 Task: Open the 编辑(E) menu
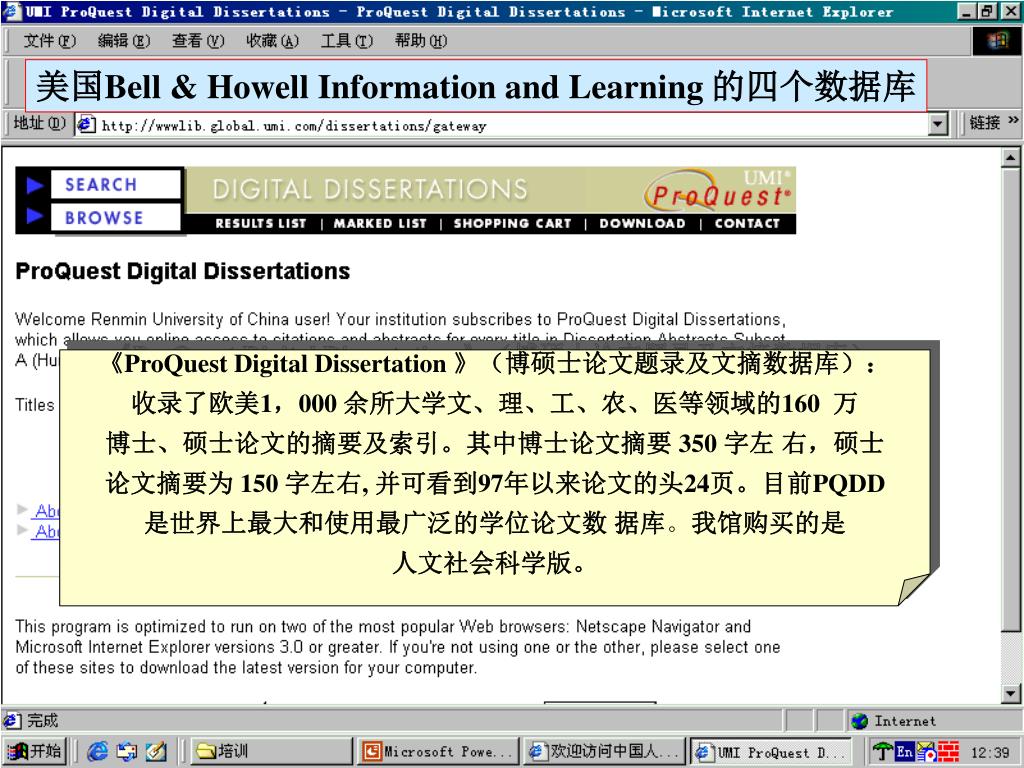pos(123,41)
